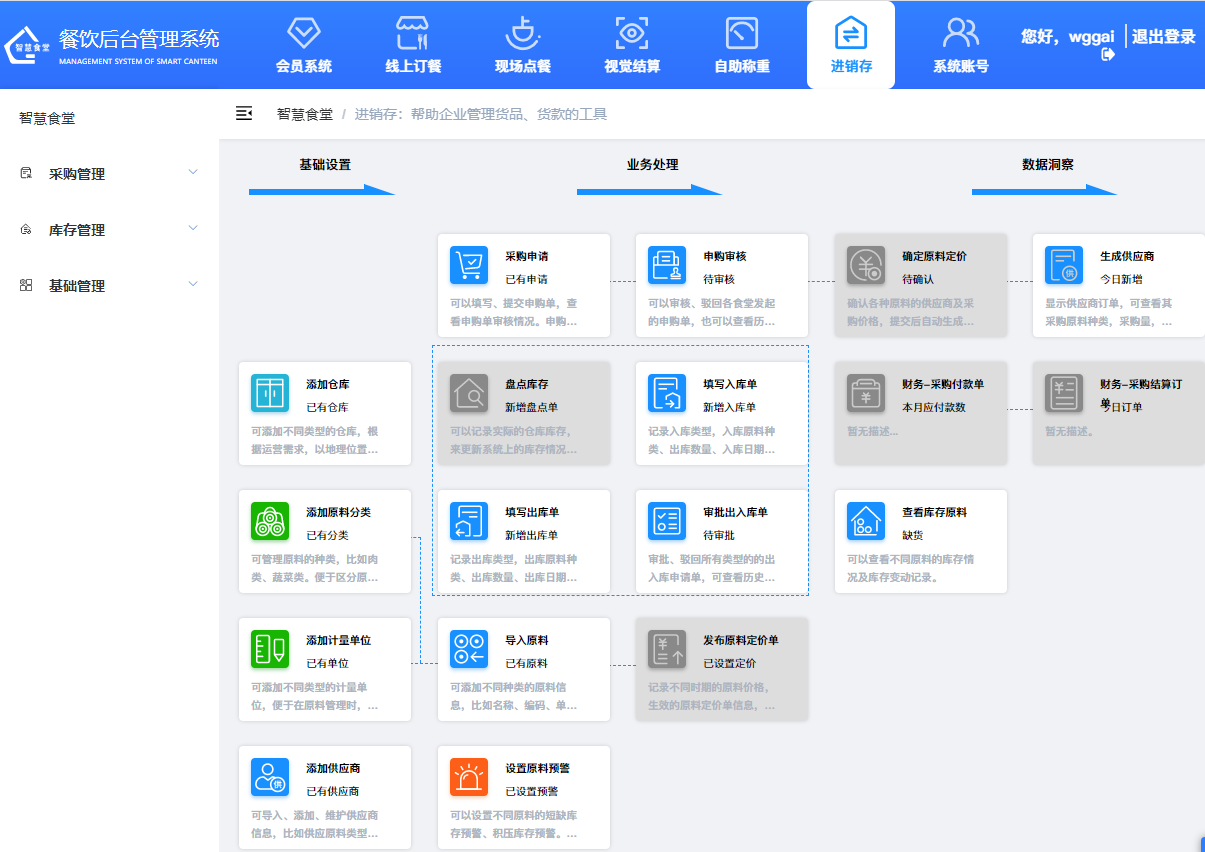The image size is (1205, 852).
Task: Select the 添加供应商 supplier icon
Action: (x=269, y=777)
